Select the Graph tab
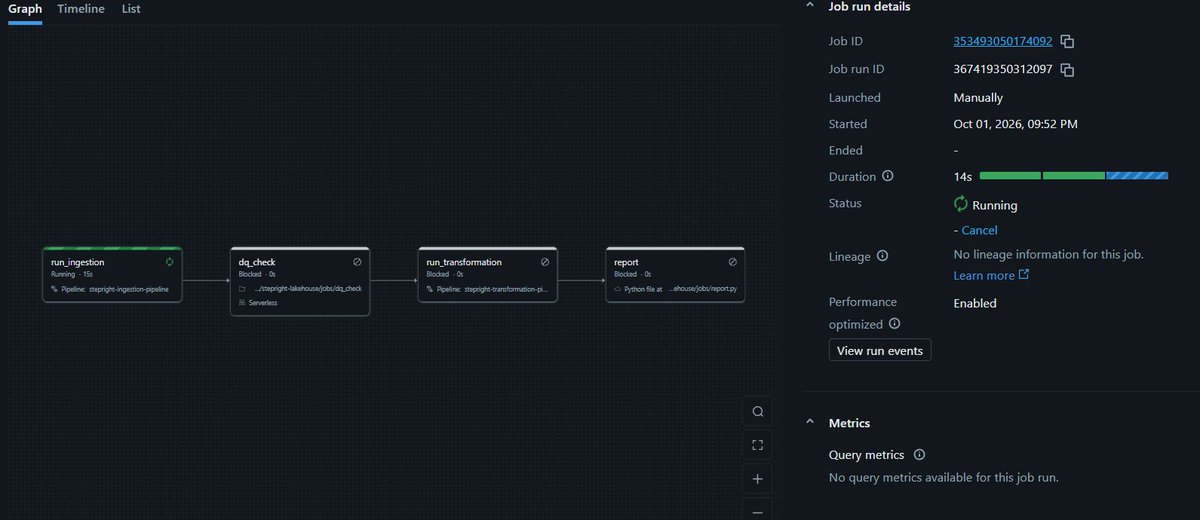1200x520 pixels. pyautogui.click(x=25, y=9)
